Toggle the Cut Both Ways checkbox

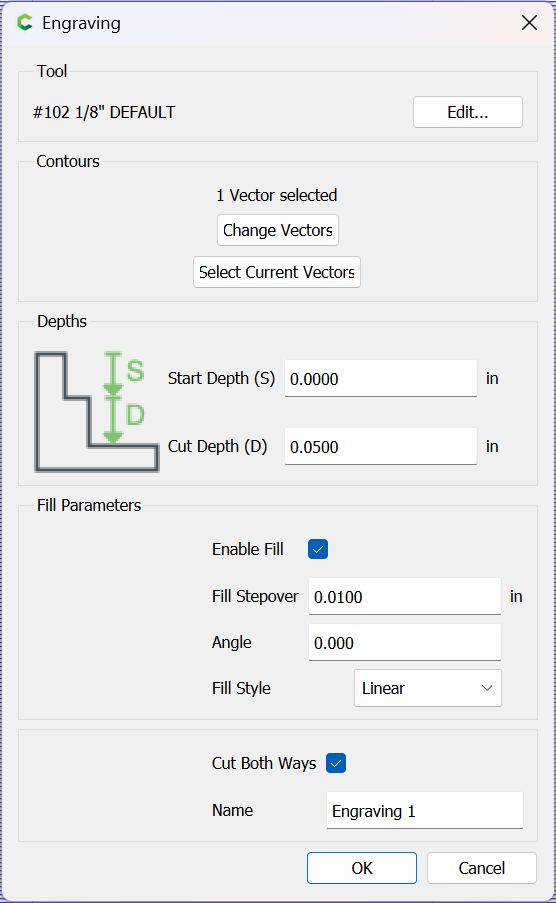pyautogui.click(x=336, y=763)
